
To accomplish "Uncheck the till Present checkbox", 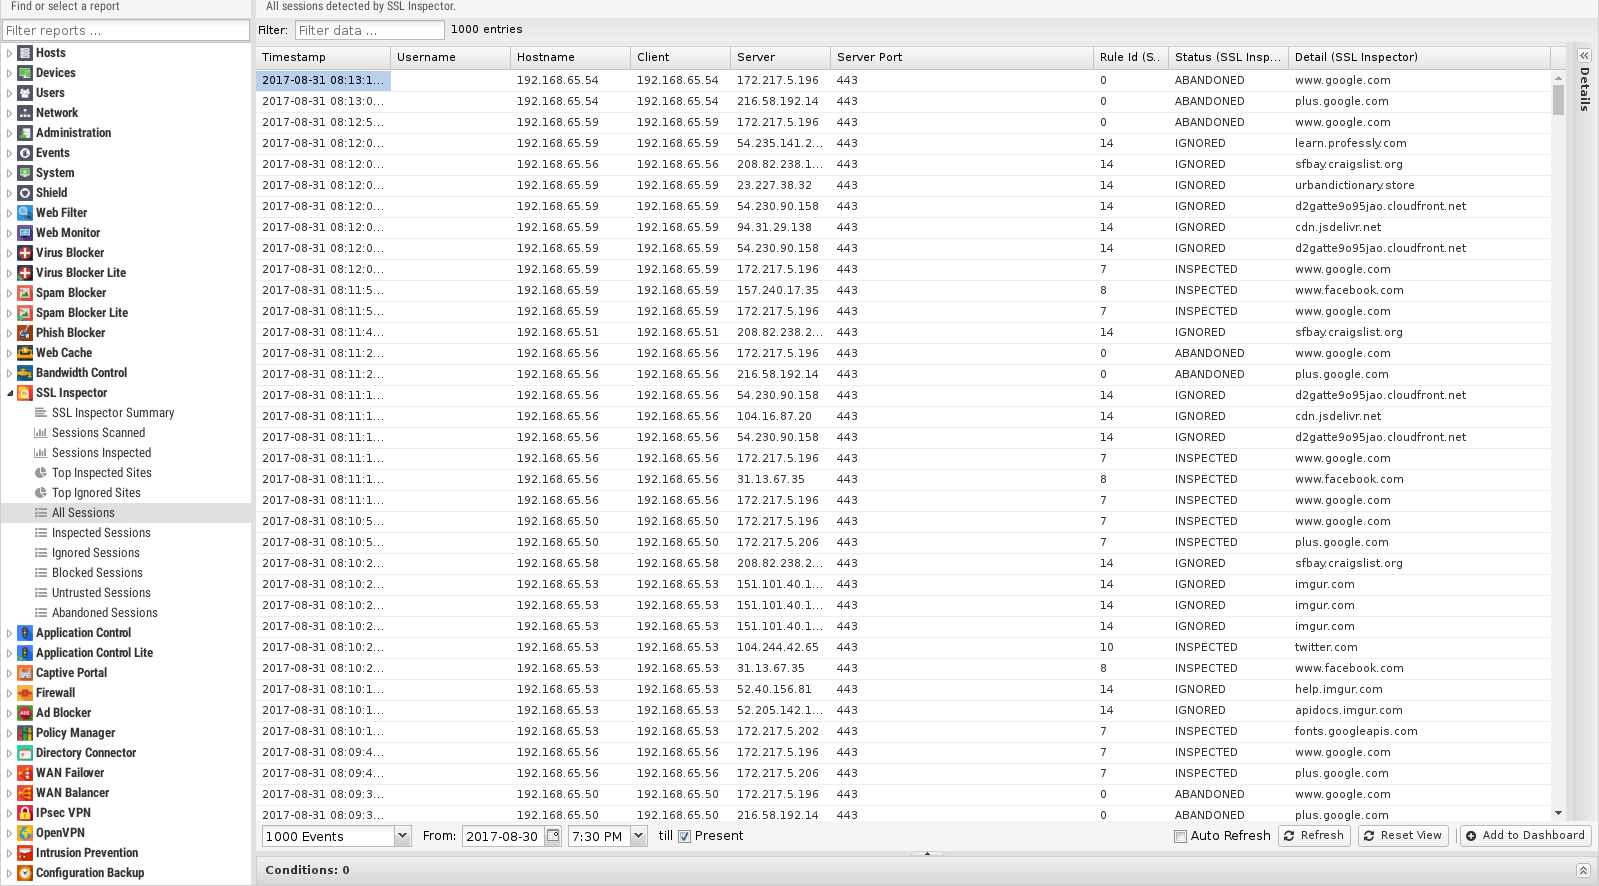I will coord(685,836).
